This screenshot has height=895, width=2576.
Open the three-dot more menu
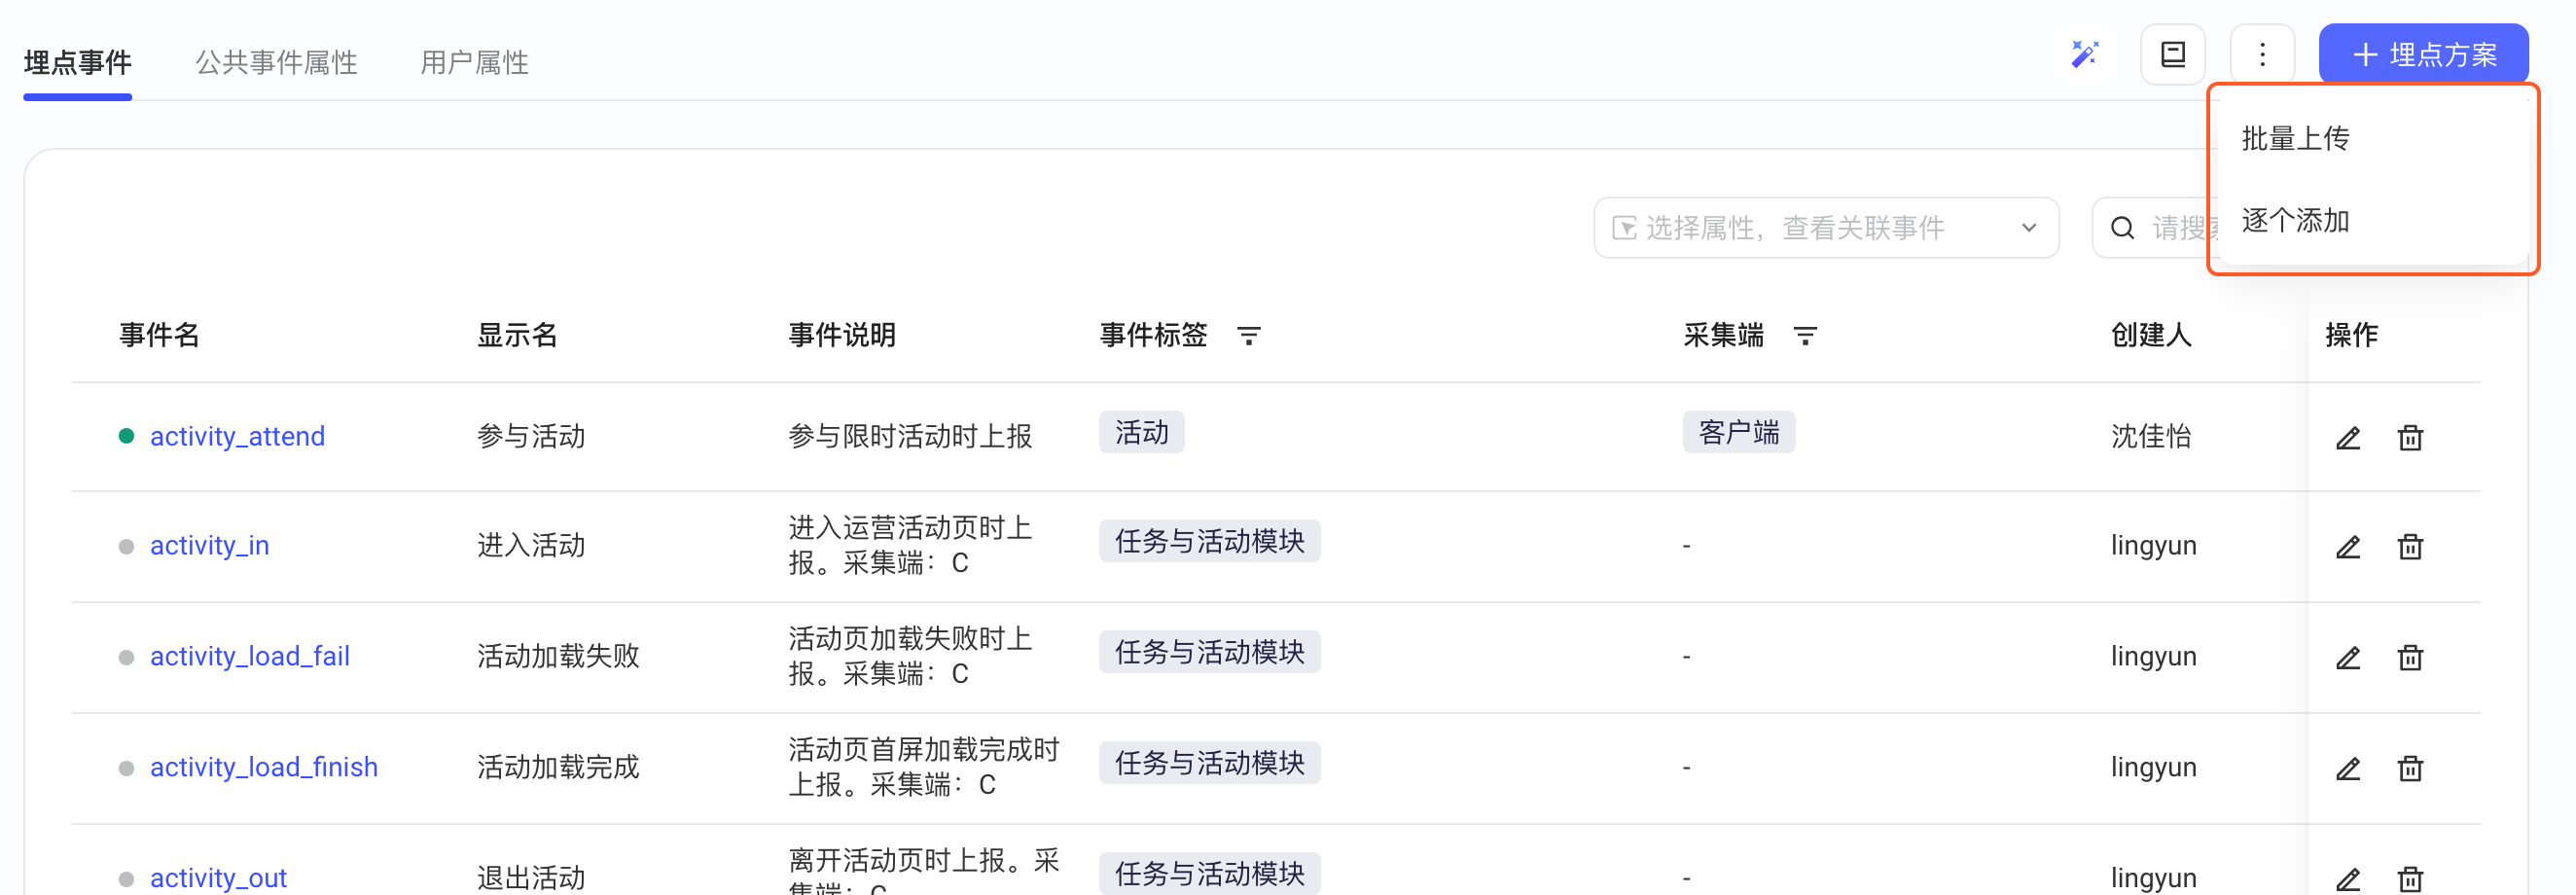coord(2262,54)
